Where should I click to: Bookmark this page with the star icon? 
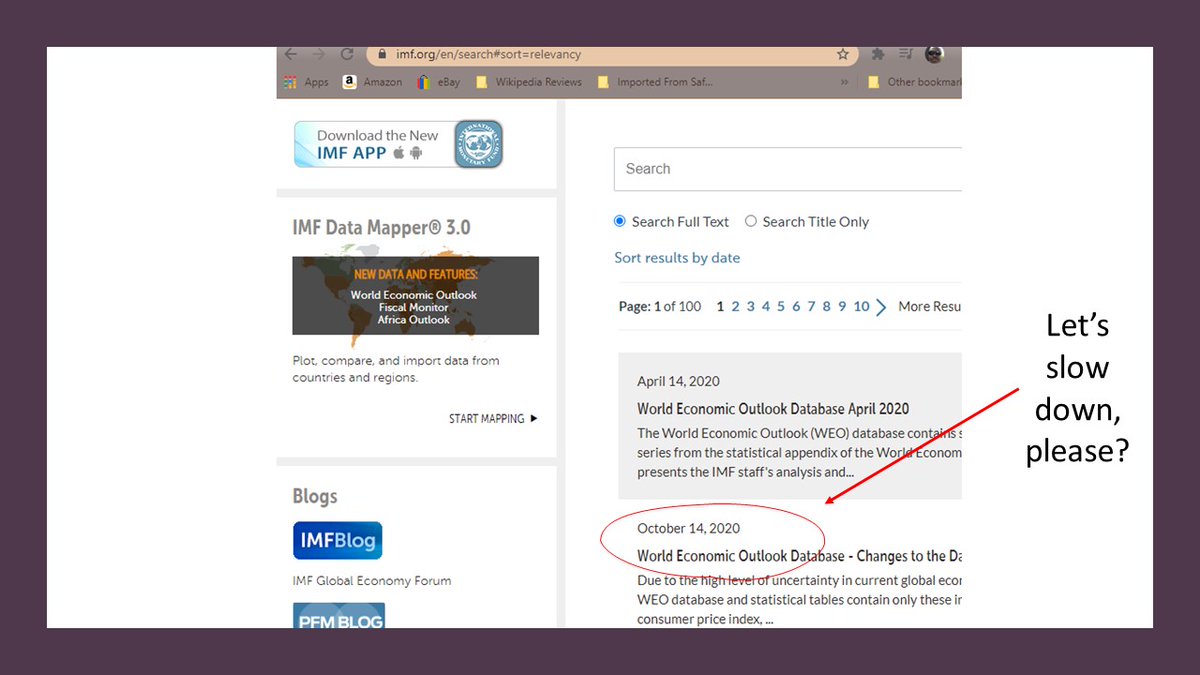click(x=843, y=54)
